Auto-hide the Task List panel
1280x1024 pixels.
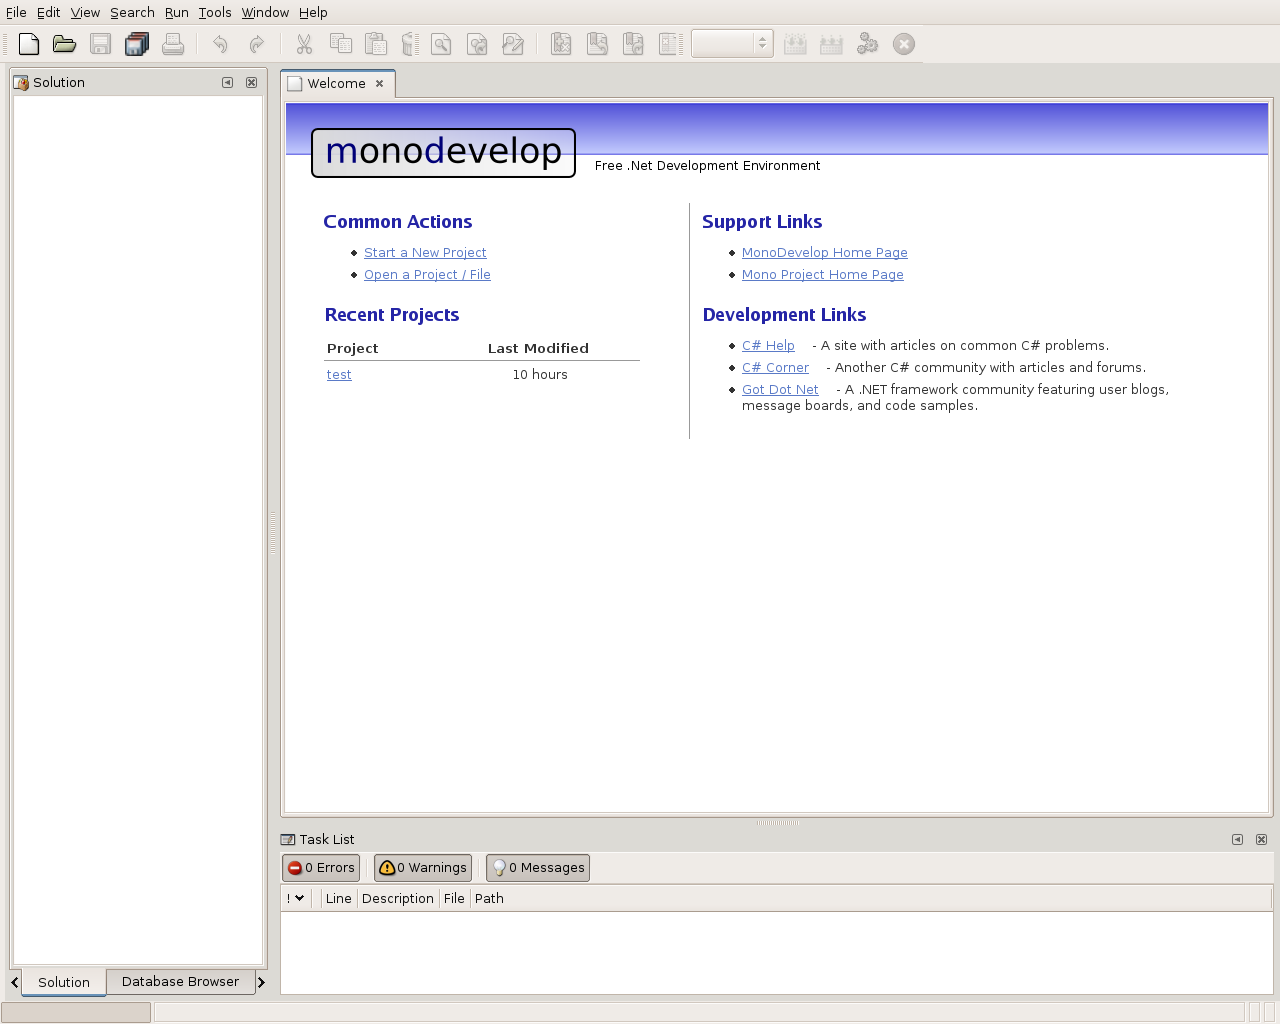(1238, 839)
